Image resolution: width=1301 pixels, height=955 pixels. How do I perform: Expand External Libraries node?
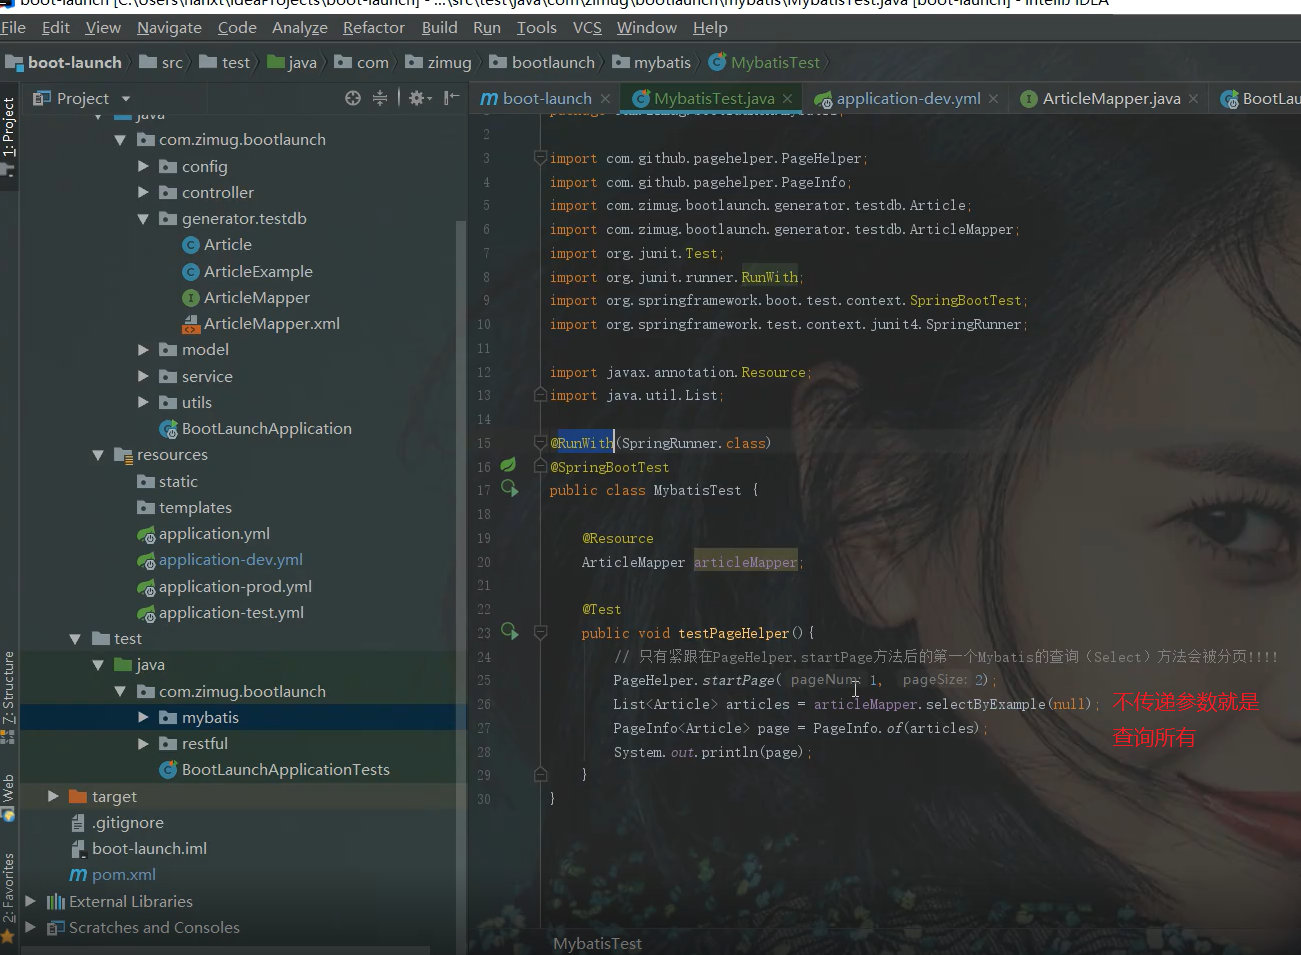point(30,901)
